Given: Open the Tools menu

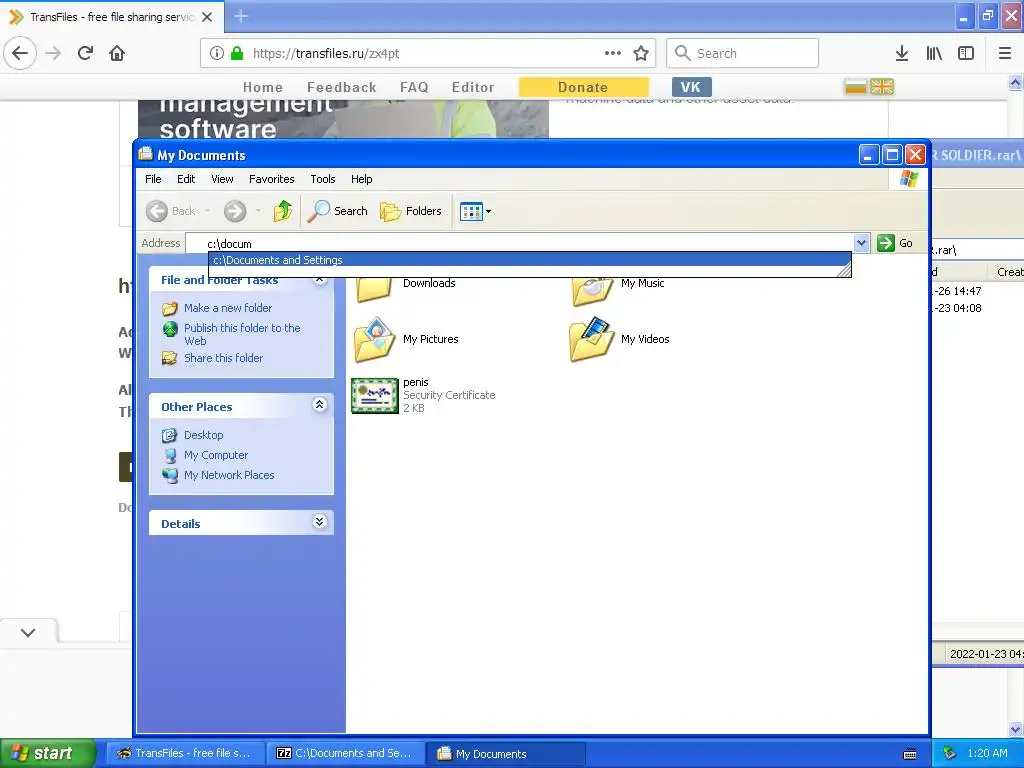Looking at the screenshot, I should tap(323, 179).
